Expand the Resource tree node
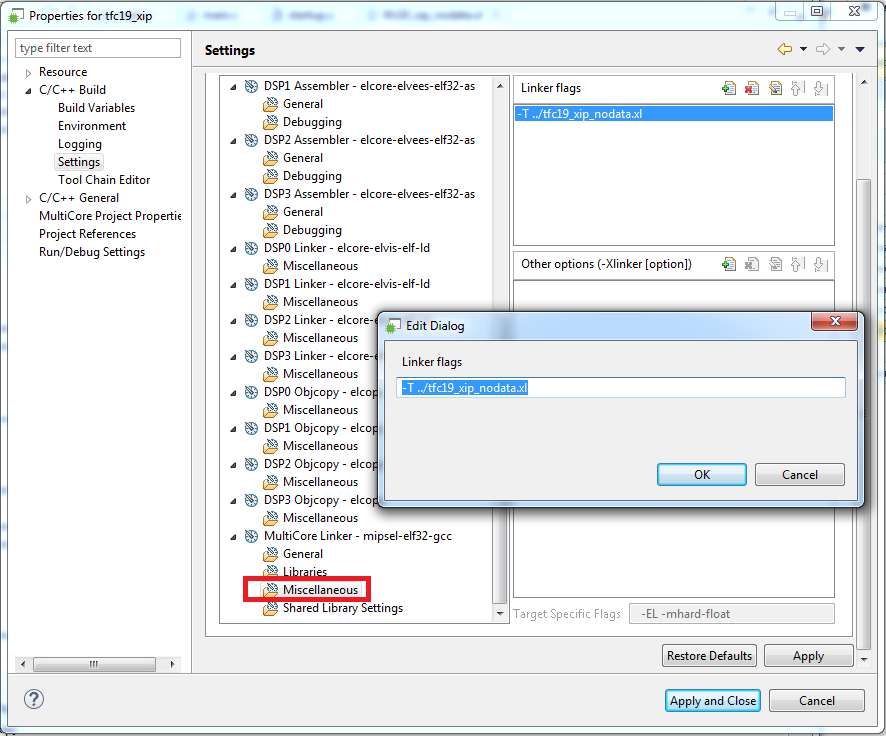The width and height of the screenshot is (886, 736). coord(28,73)
